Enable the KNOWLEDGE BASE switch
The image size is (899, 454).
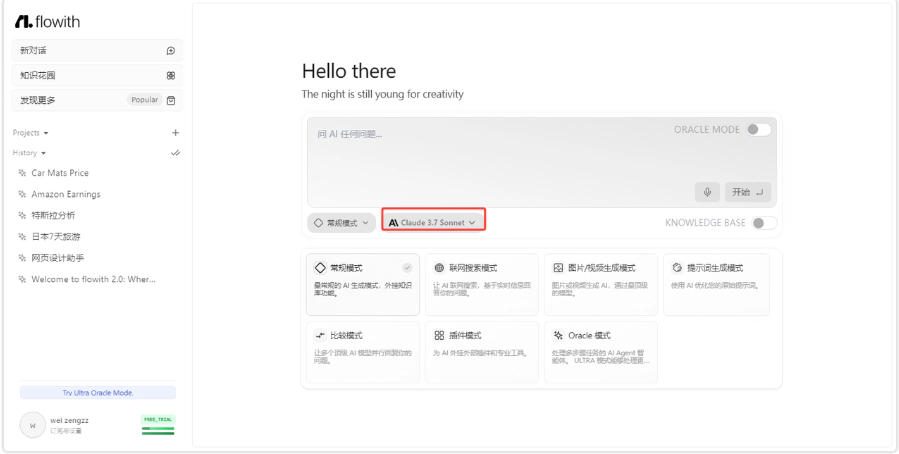click(764, 223)
